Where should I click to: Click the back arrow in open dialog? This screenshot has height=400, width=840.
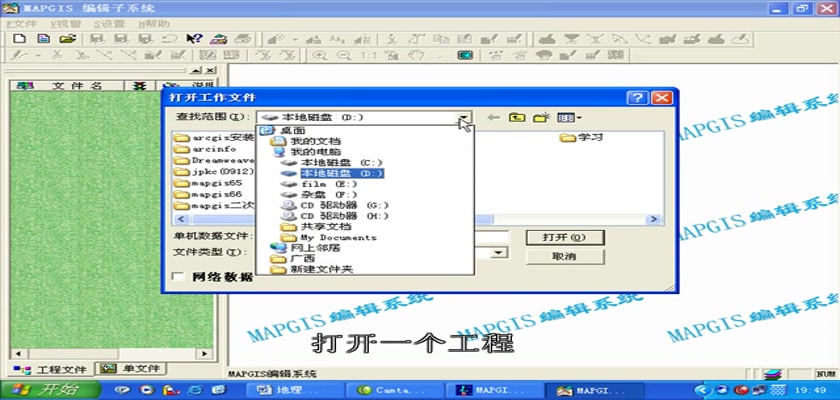493,117
